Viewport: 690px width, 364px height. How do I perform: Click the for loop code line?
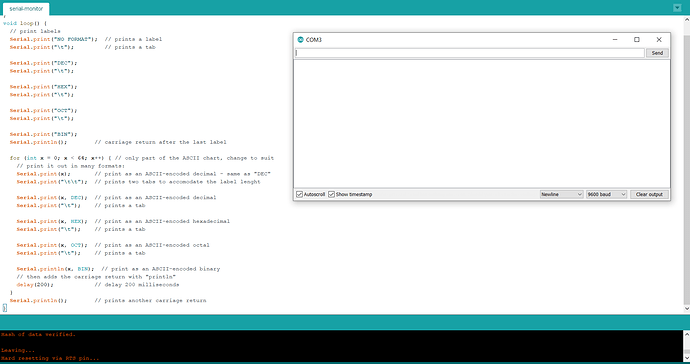142,158
